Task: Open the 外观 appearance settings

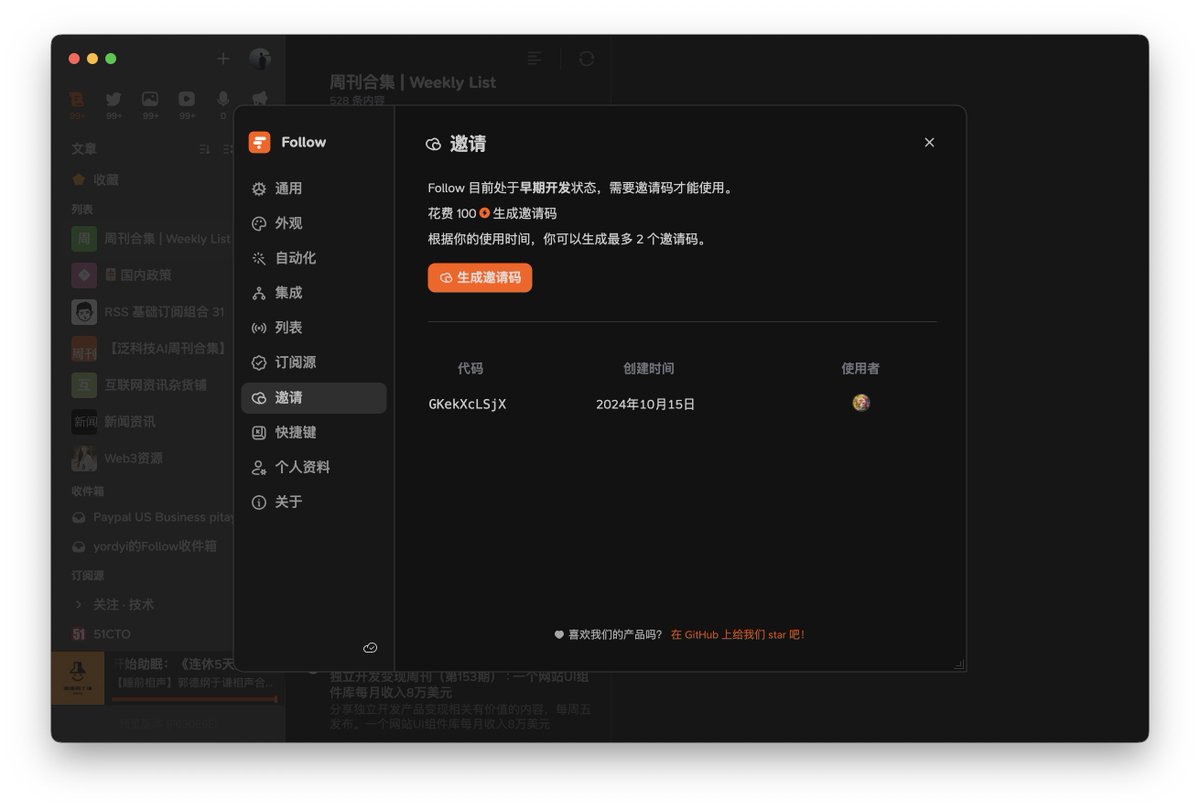Action: (314, 223)
